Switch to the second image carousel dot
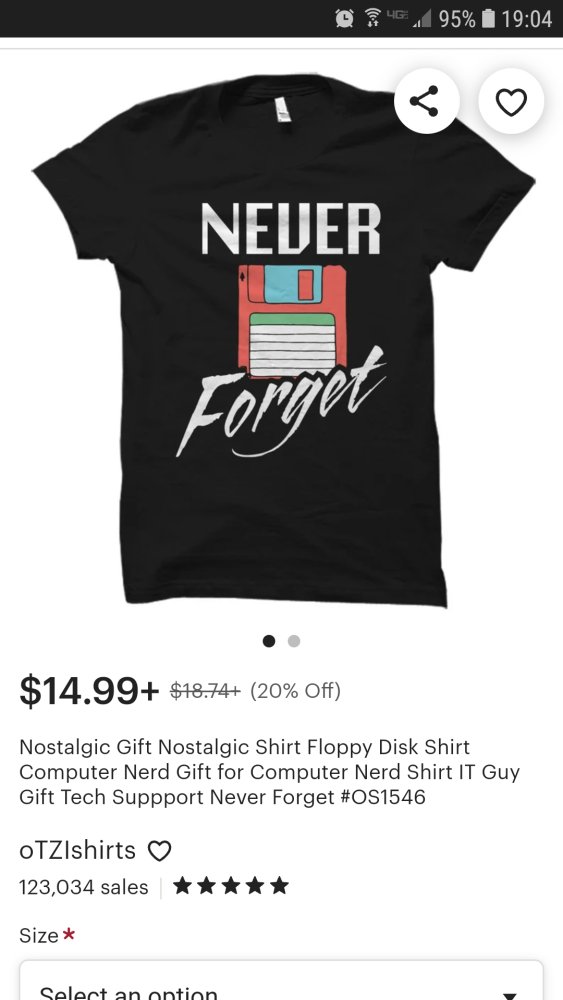 pos(294,641)
